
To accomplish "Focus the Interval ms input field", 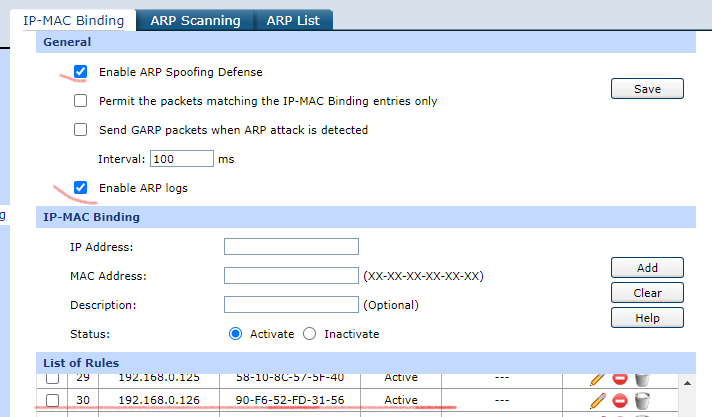I will click(182, 159).
